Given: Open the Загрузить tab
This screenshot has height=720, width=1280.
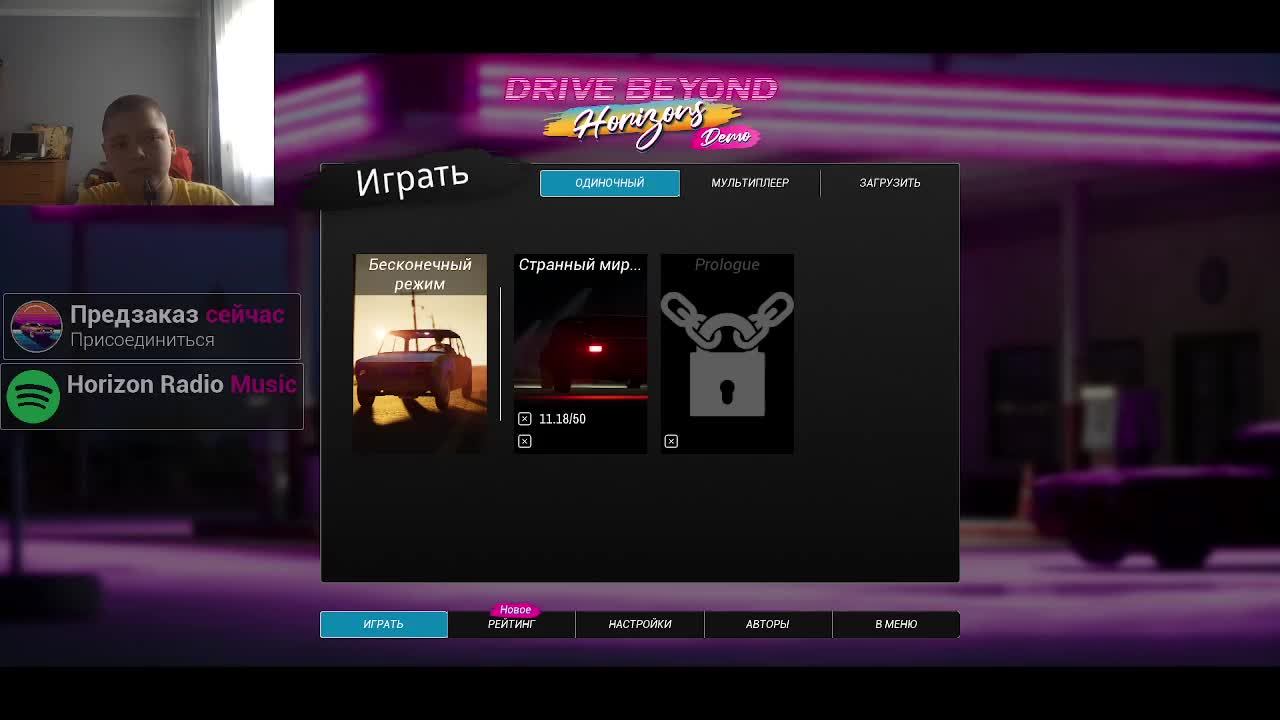Looking at the screenshot, I should coord(890,183).
